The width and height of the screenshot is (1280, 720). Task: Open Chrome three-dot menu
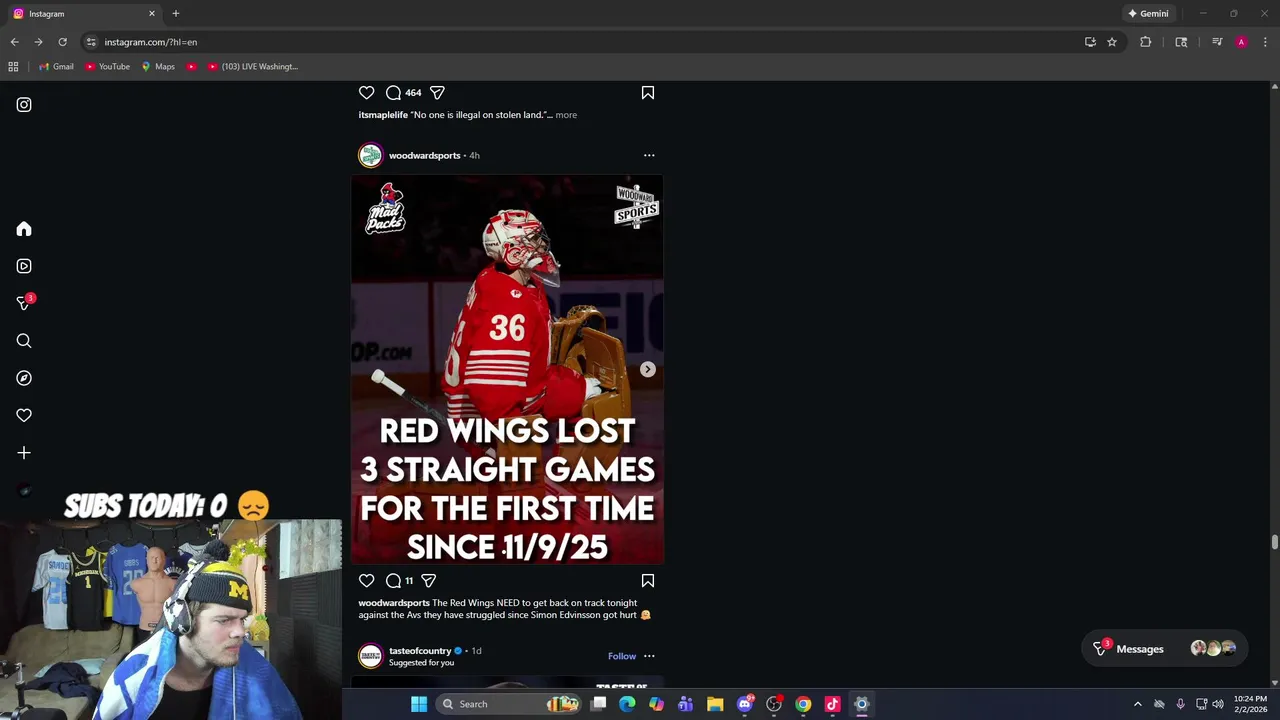pos(1265,42)
